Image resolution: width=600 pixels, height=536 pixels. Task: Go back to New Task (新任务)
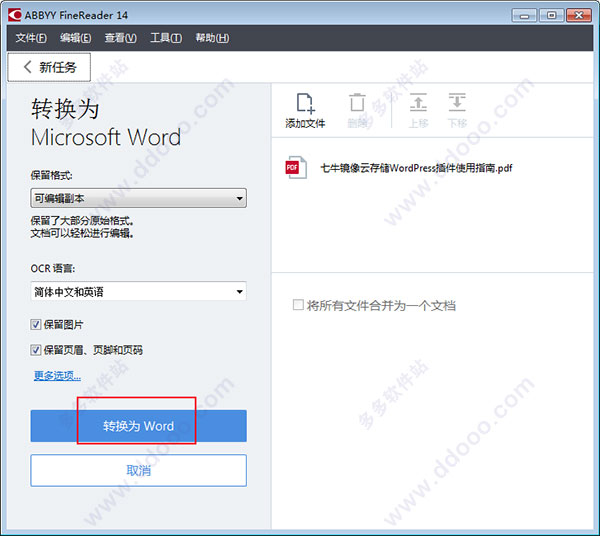[49, 67]
